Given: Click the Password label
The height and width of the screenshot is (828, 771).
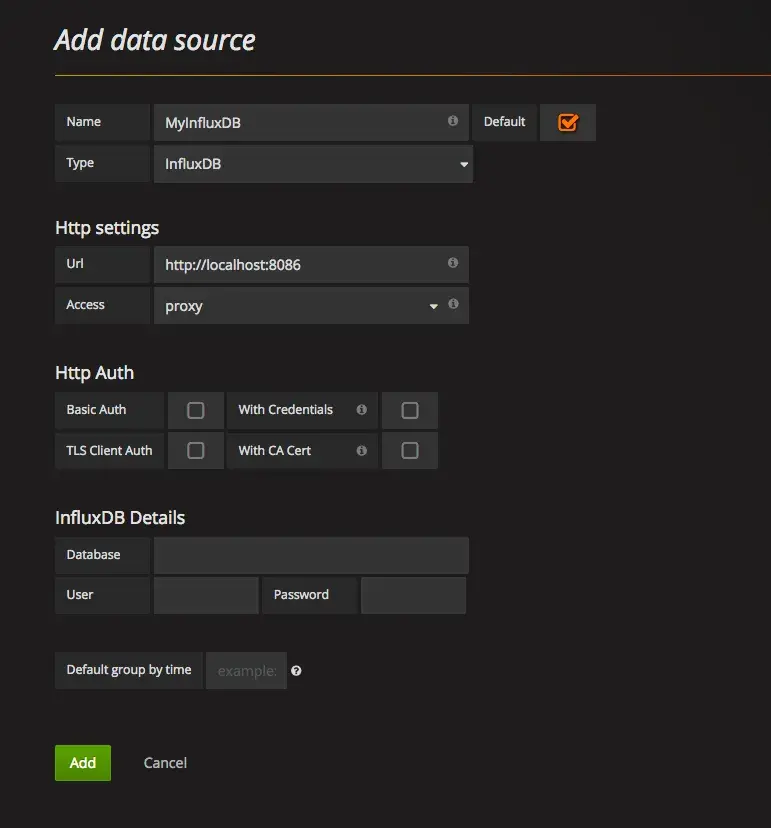Looking at the screenshot, I should click(301, 595).
